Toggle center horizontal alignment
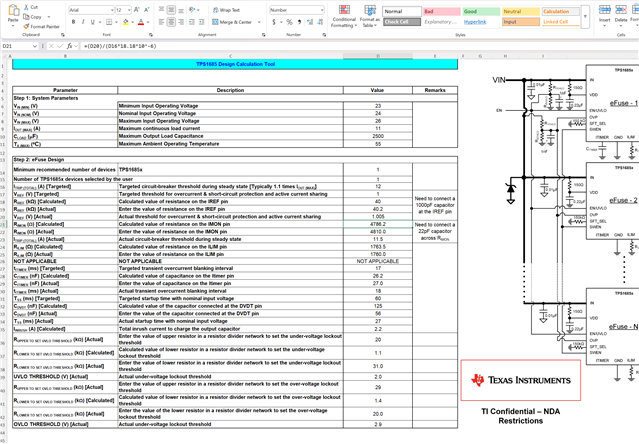639x444 pixels. click(171, 22)
